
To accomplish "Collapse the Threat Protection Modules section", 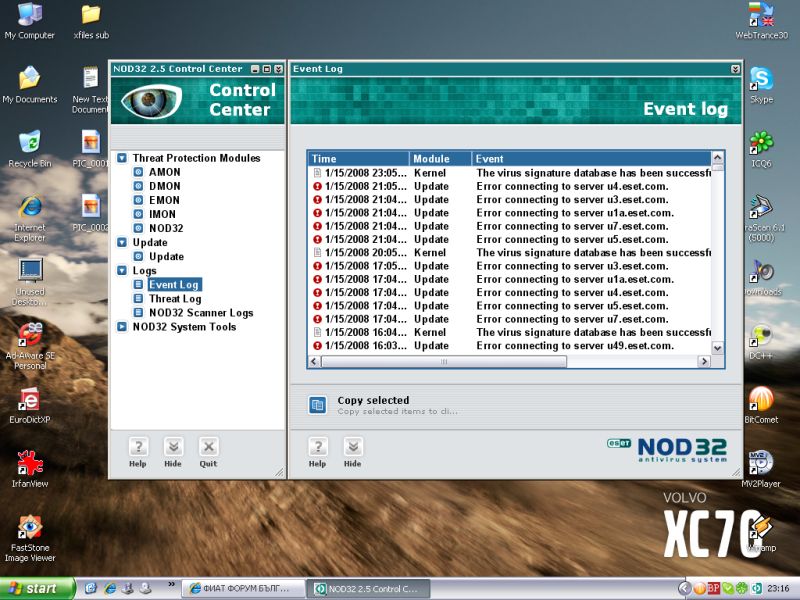I will click(x=122, y=158).
